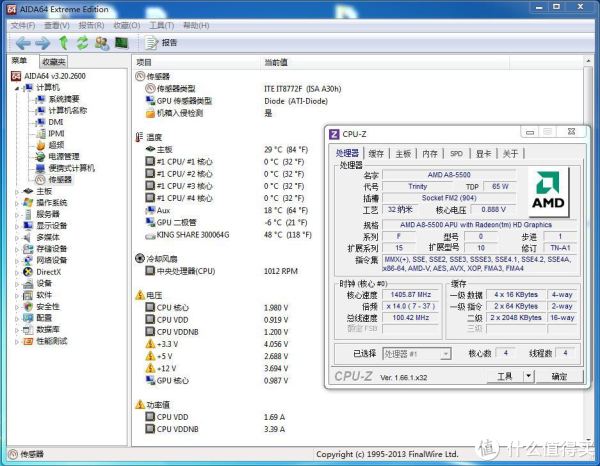Click the 当前值 column header

[385, 62]
